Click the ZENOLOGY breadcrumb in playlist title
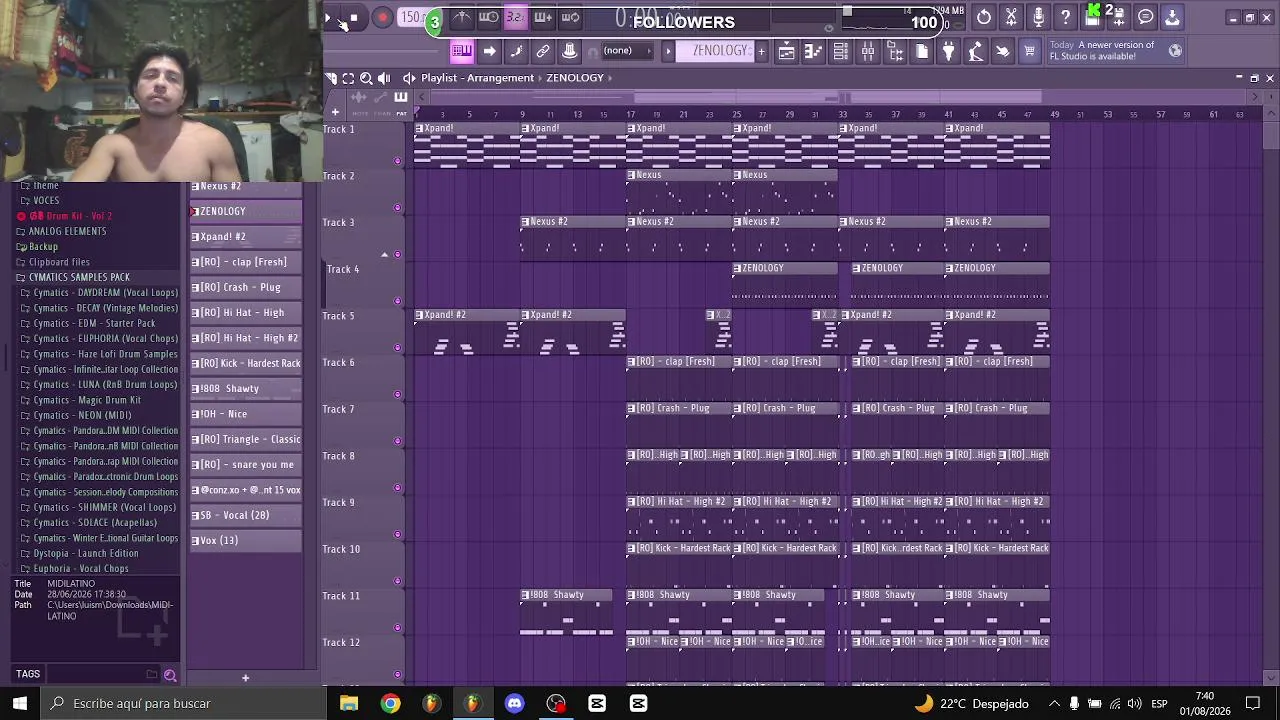 575,78
